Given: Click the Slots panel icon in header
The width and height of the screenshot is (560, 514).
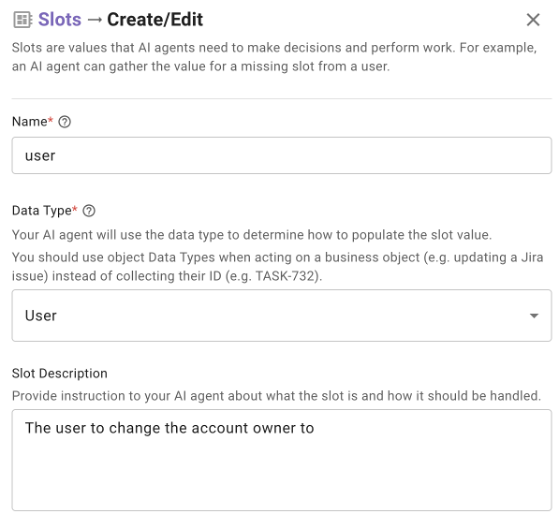Looking at the screenshot, I should [22, 20].
